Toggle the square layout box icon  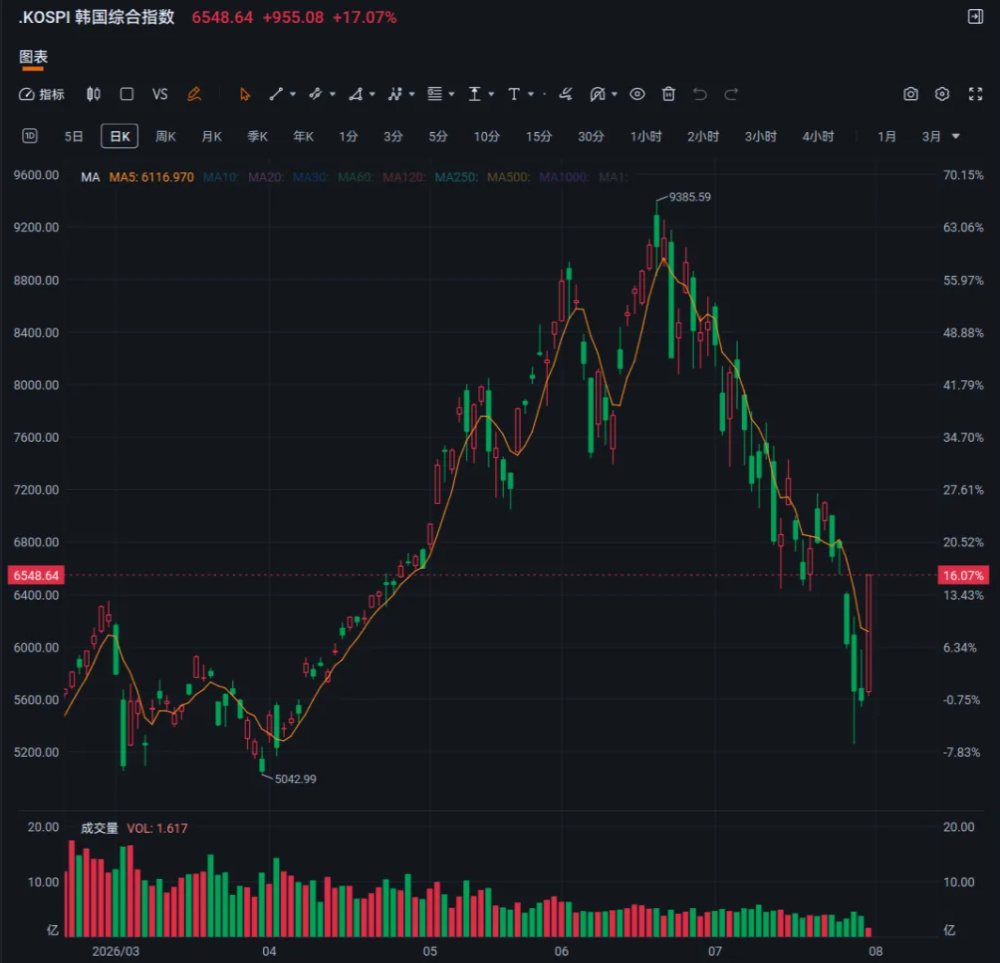(127, 94)
